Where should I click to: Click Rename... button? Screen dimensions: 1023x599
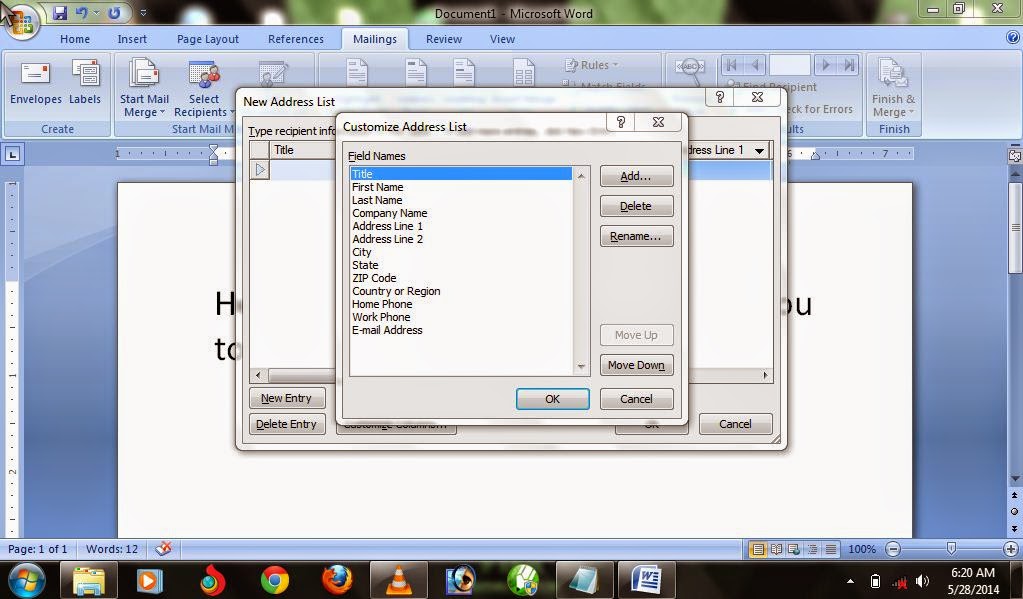click(x=636, y=236)
